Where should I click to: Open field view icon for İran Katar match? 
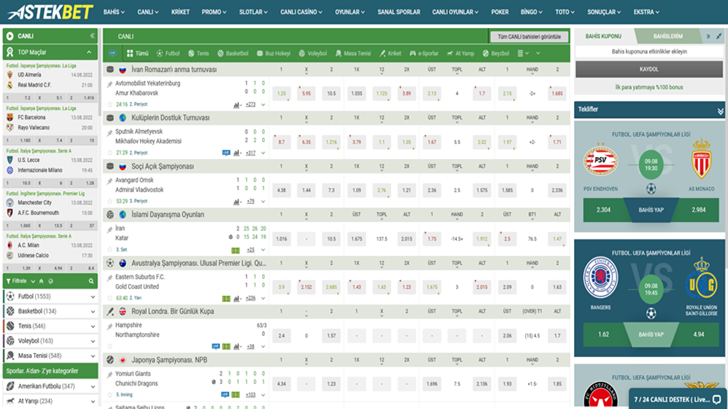(x=235, y=250)
